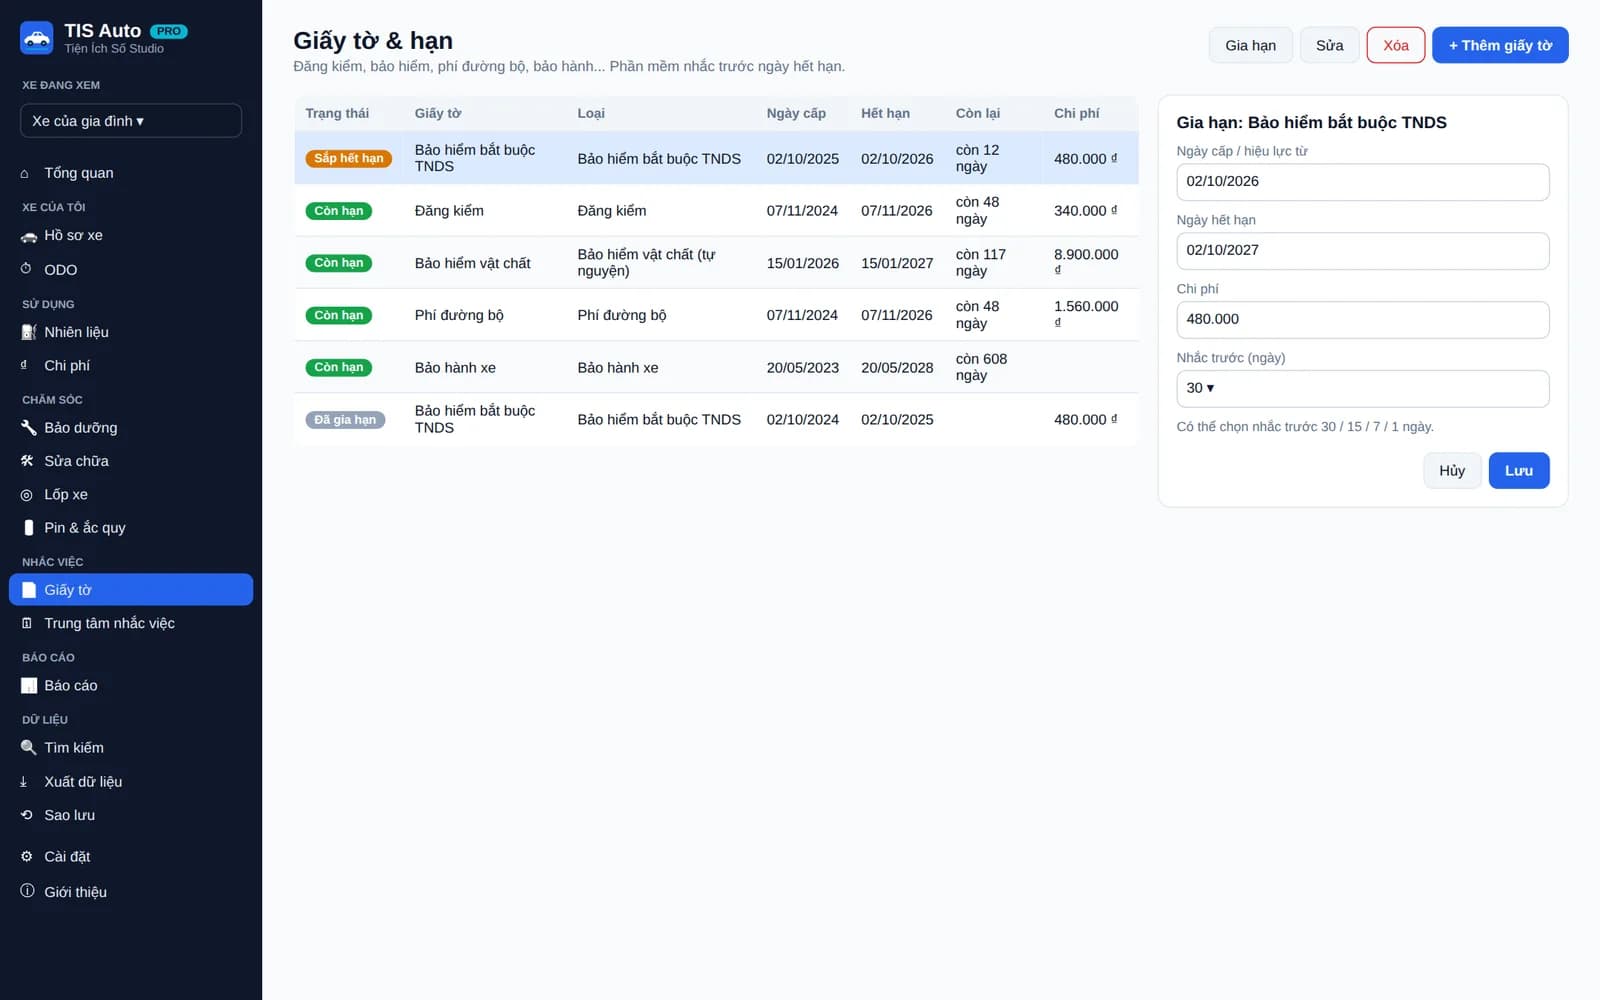The height and width of the screenshot is (1000, 1600).
Task: Click the TIS Auto car logo icon
Action: coord(37,38)
